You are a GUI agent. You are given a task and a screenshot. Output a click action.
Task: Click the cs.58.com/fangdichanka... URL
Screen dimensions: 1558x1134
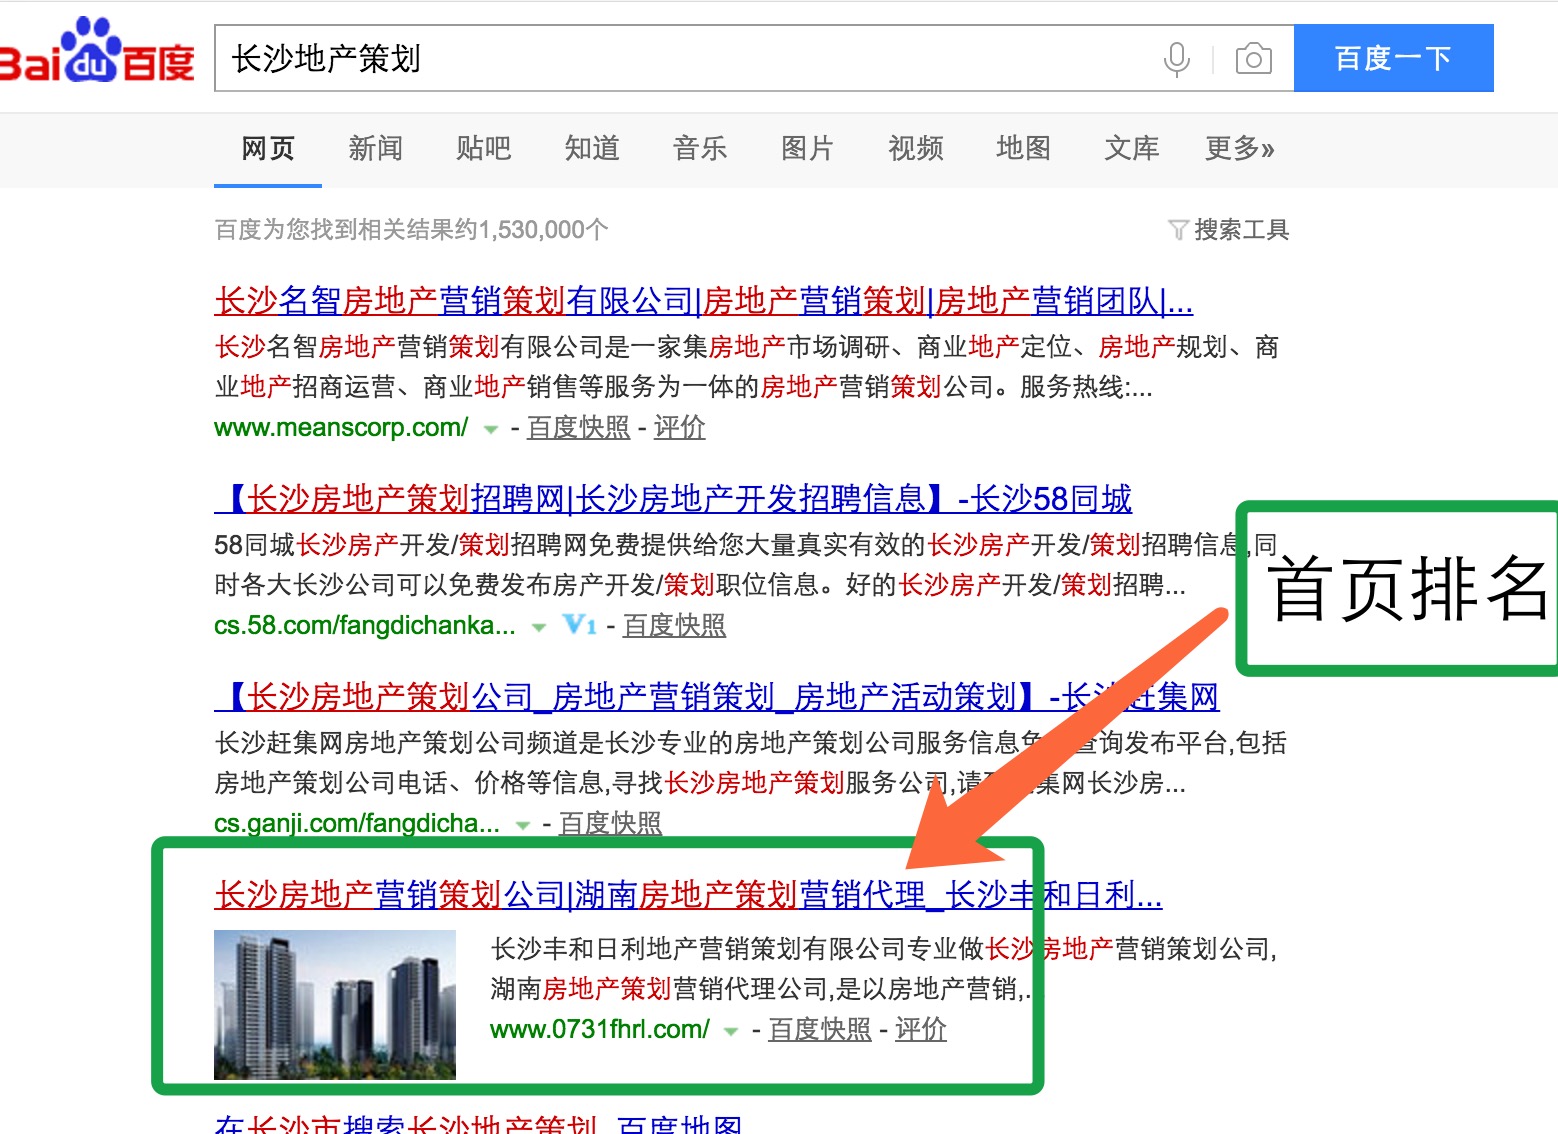point(365,625)
